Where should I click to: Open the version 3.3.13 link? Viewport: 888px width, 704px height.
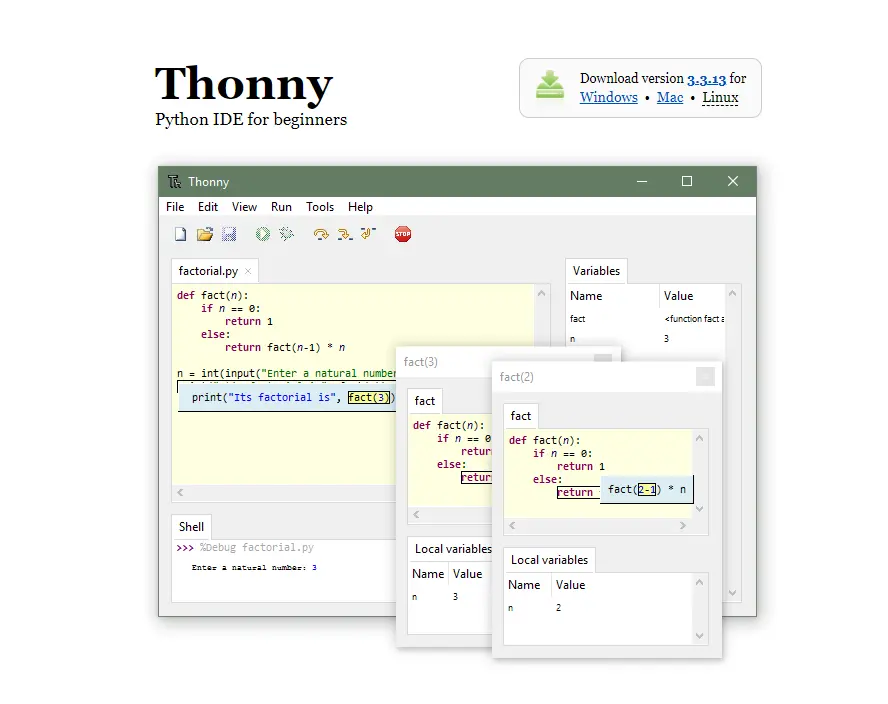pyautogui.click(x=706, y=79)
